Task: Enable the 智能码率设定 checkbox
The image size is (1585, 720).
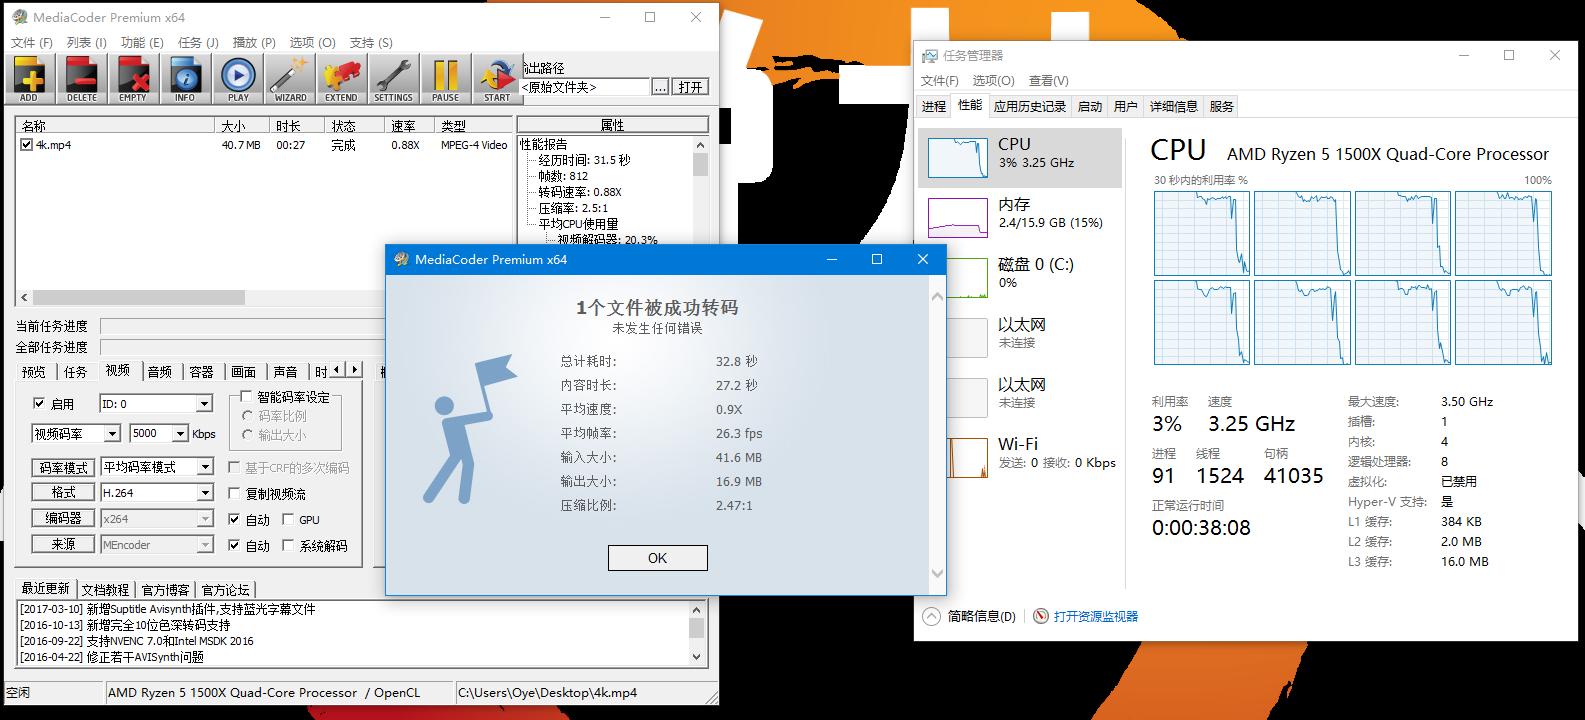Action: 247,397
